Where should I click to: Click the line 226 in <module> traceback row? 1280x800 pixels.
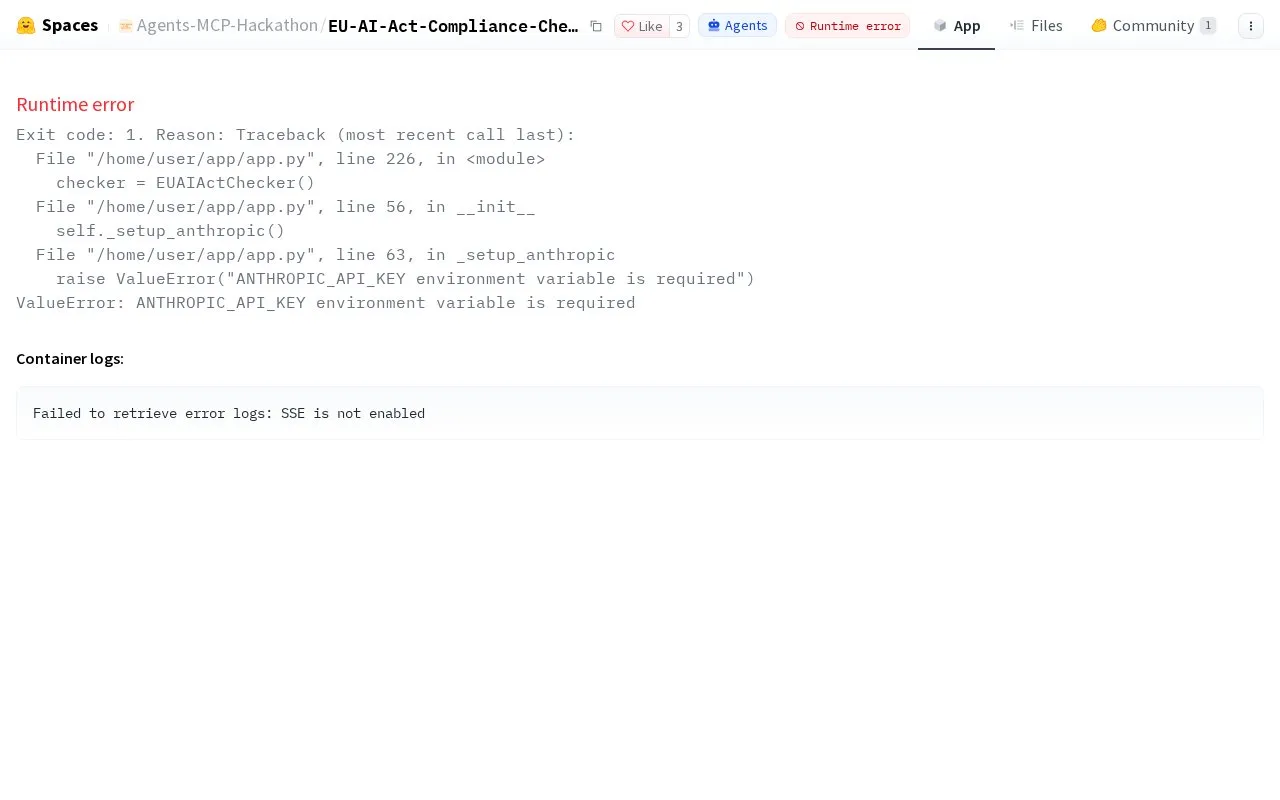[290, 159]
